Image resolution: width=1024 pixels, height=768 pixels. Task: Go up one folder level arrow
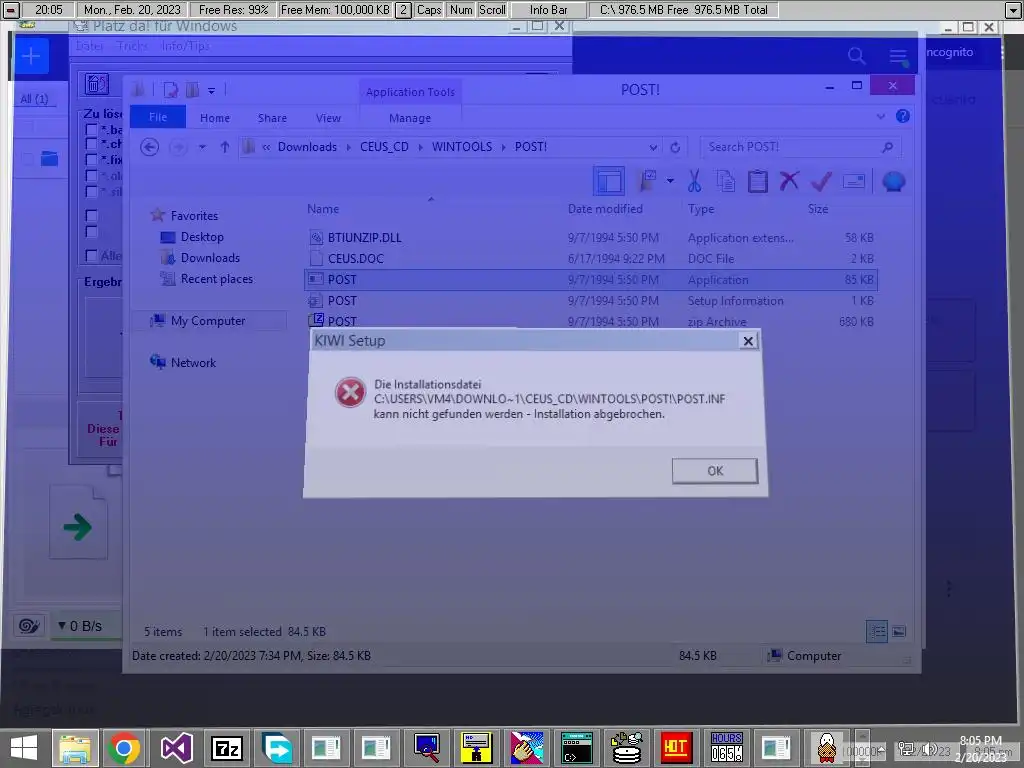pos(225,147)
